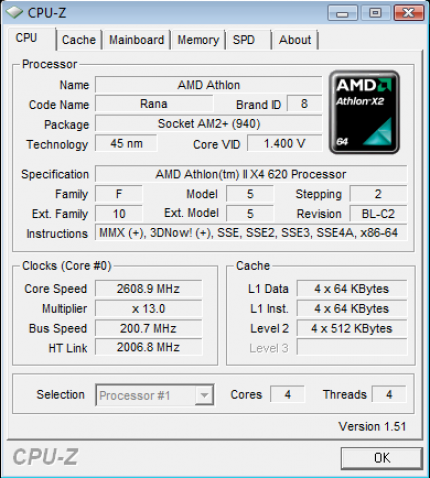Click the Package field Socket AM2+ (940)

coord(209,124)
